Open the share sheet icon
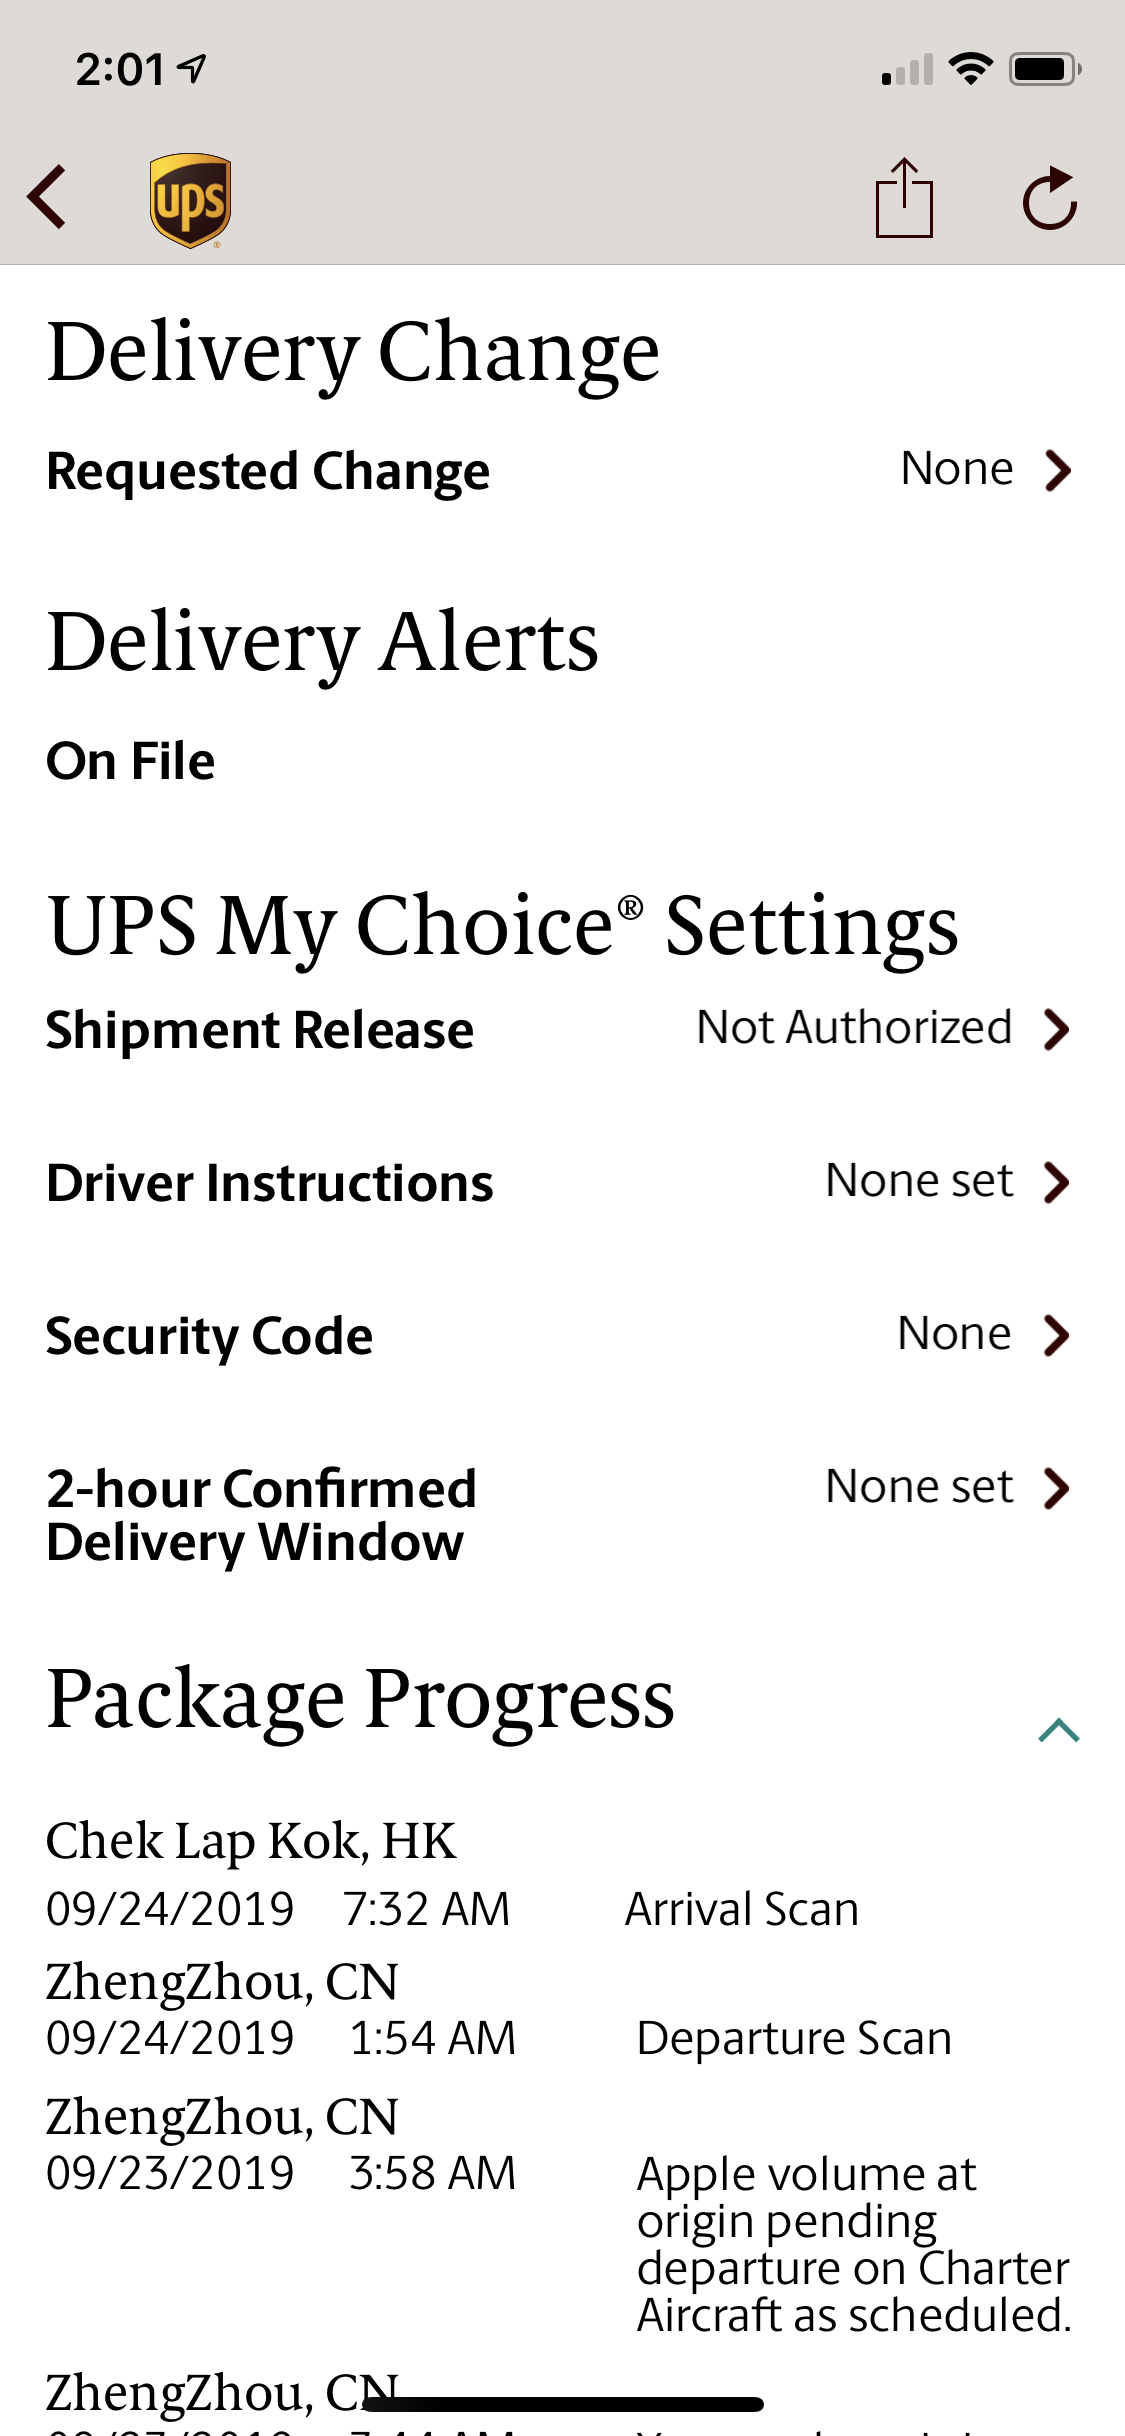 pos(904,198)
